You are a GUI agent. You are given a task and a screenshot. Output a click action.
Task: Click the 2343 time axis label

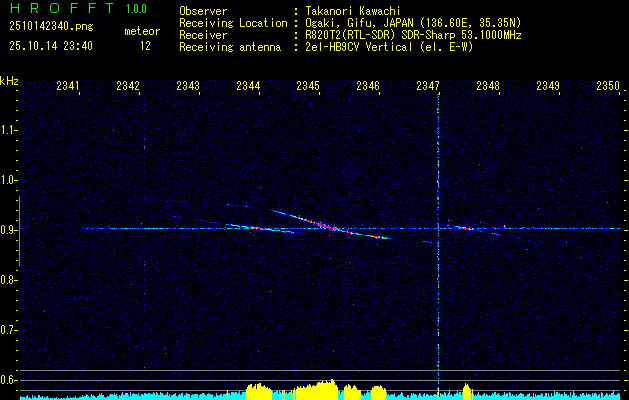188,85
